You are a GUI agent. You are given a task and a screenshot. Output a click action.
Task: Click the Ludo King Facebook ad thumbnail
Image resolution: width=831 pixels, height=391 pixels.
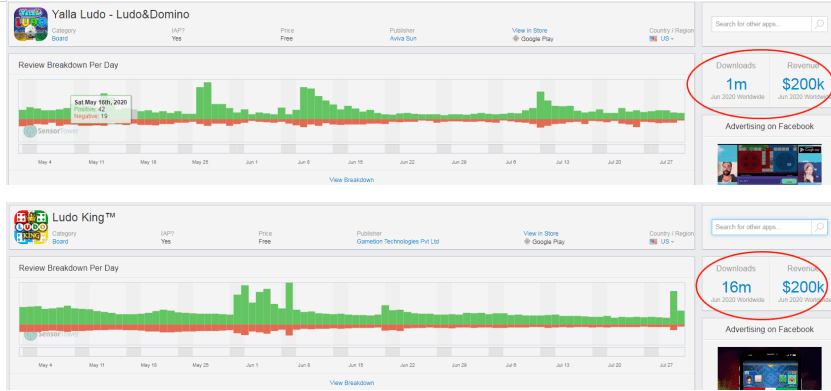click(x=769, y=369)
